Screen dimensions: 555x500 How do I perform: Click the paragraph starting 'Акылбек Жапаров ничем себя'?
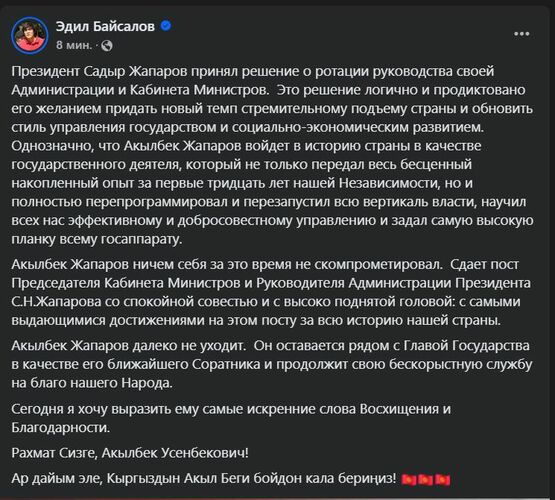click(271, 292)
